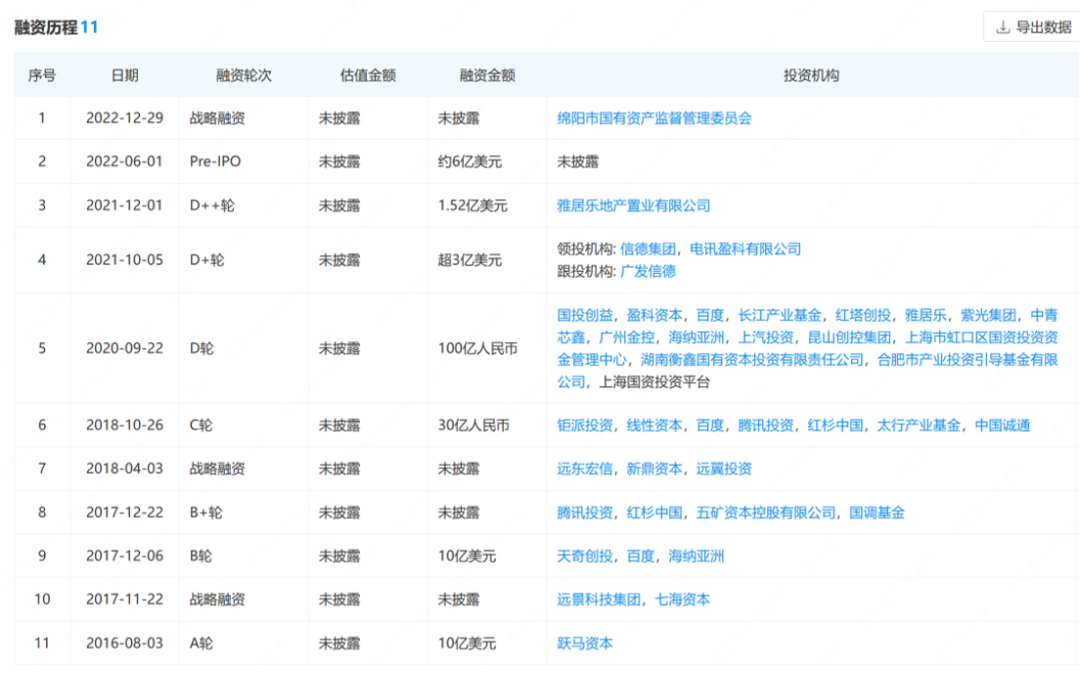The height and width of the screenshot is (673, 1080).
Task: Open follow investor link 广发信德
Action: pyautogui.click(x=648, y=271)
